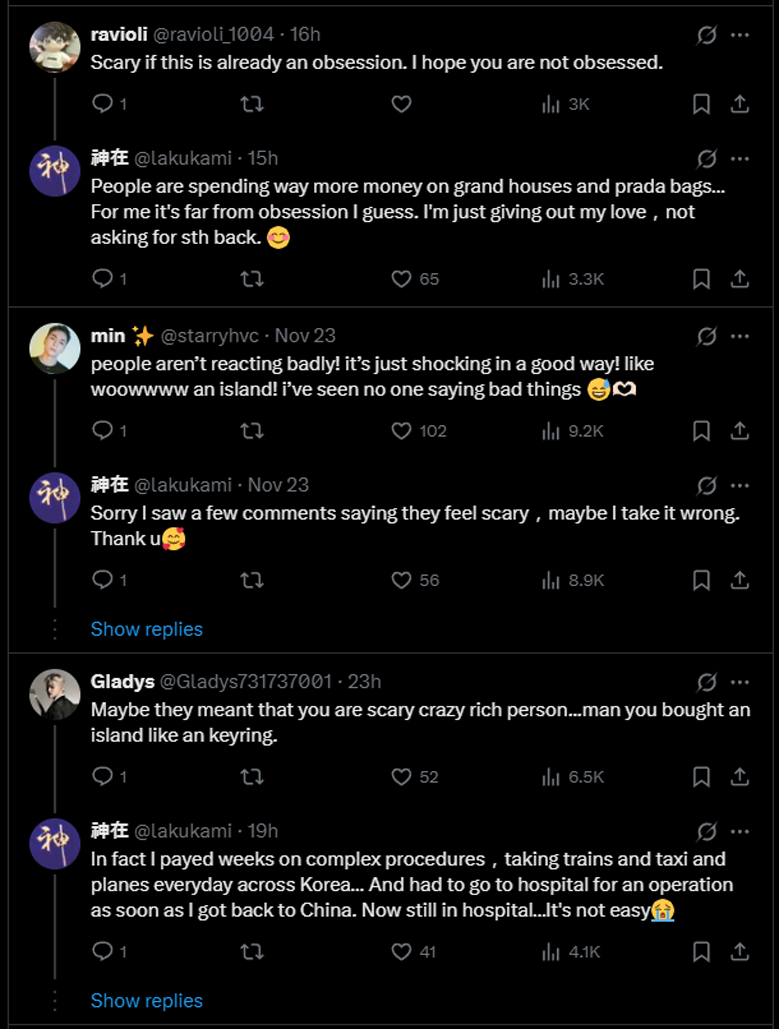Reply to lakukami's prada bags tweet
The width and height of the screenshot is (779, 1029).
click(x=102, y=279)
